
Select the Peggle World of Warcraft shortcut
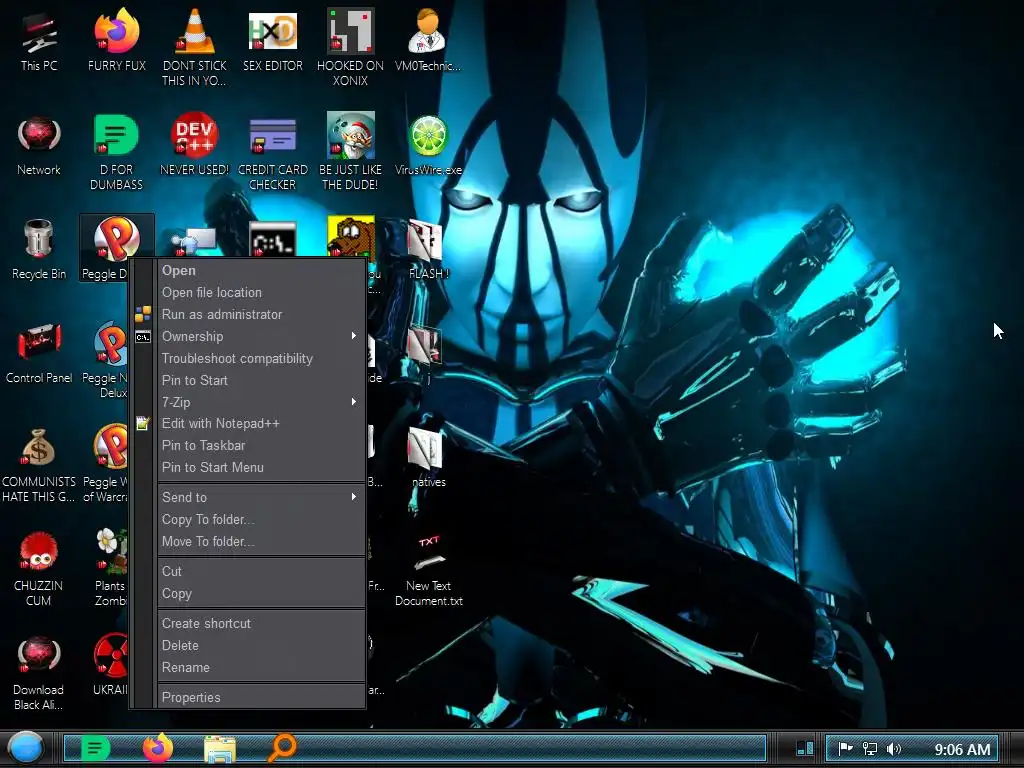tap(105, 464)
